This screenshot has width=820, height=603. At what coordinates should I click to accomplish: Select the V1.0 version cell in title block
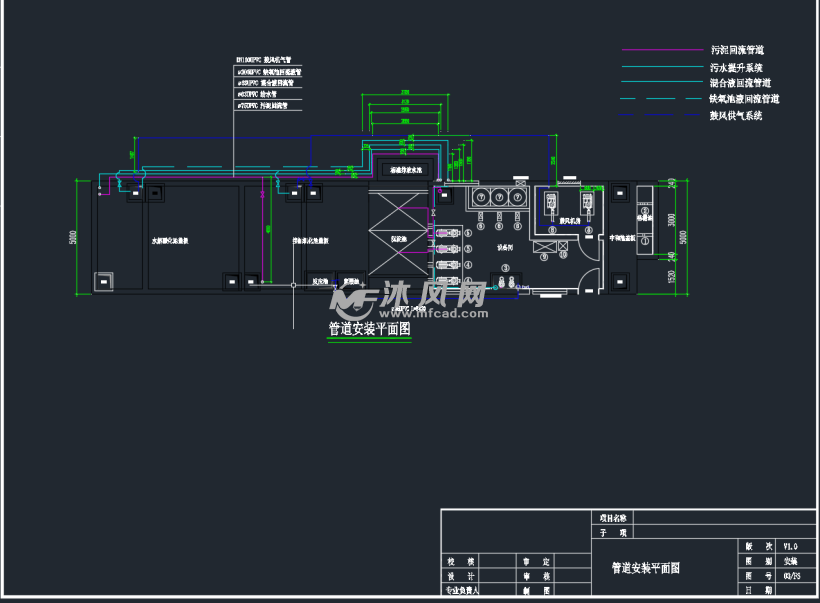coord(790,546)
